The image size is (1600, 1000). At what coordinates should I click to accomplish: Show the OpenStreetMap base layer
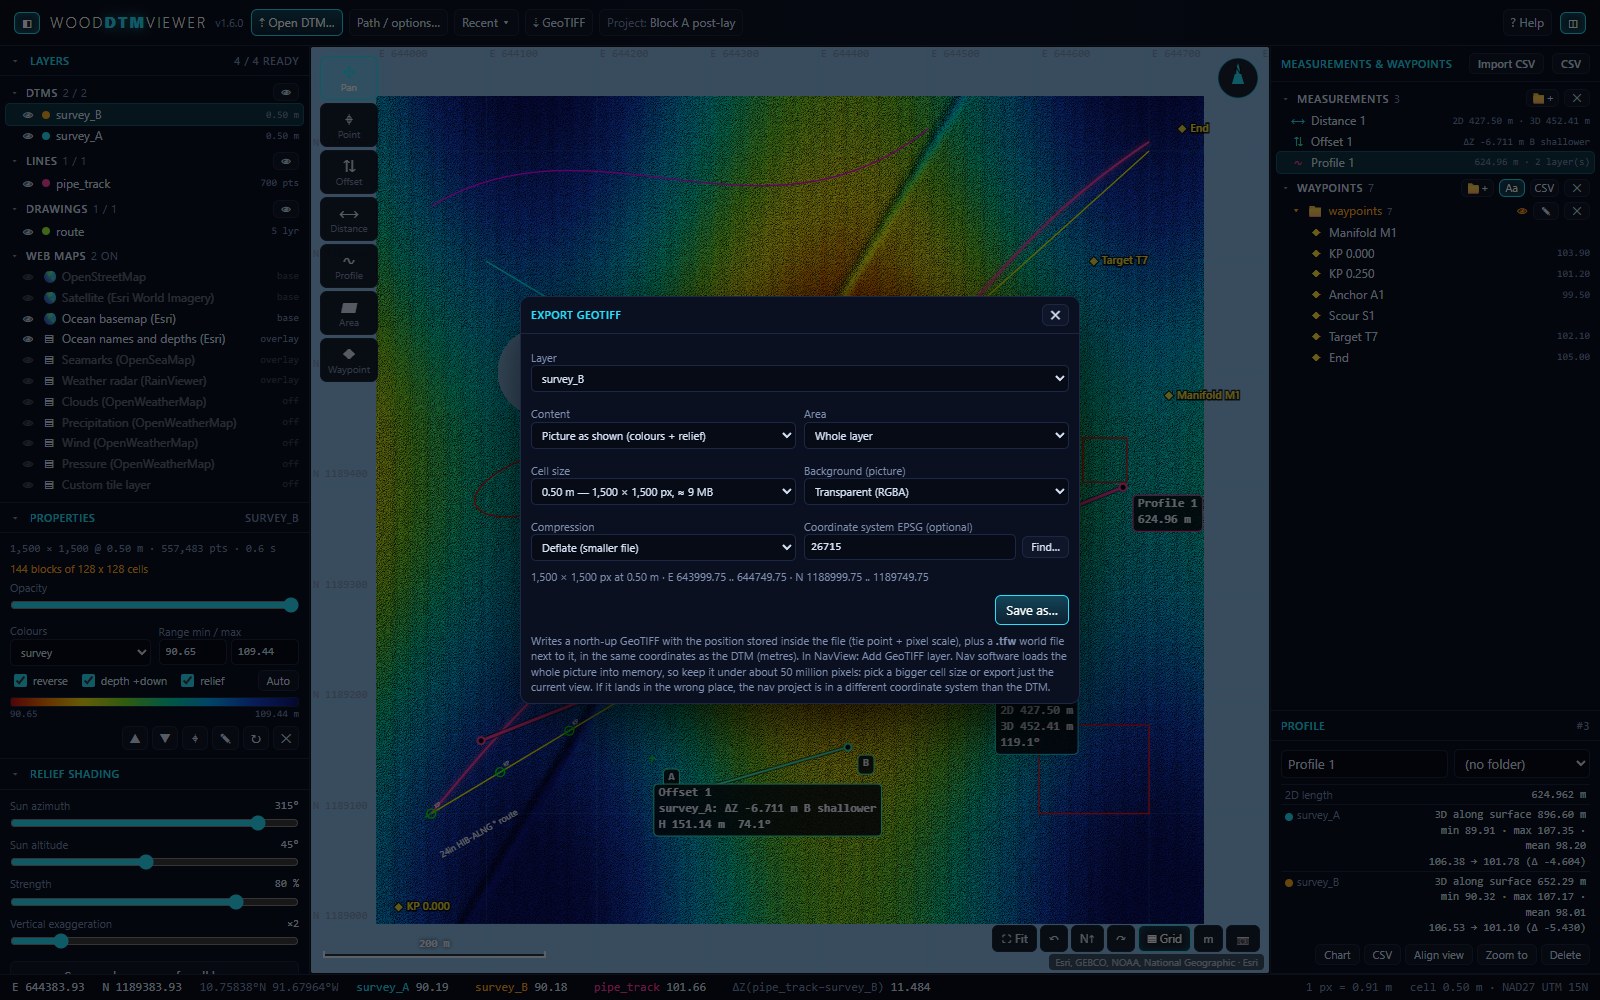click(x=28, y=277)
